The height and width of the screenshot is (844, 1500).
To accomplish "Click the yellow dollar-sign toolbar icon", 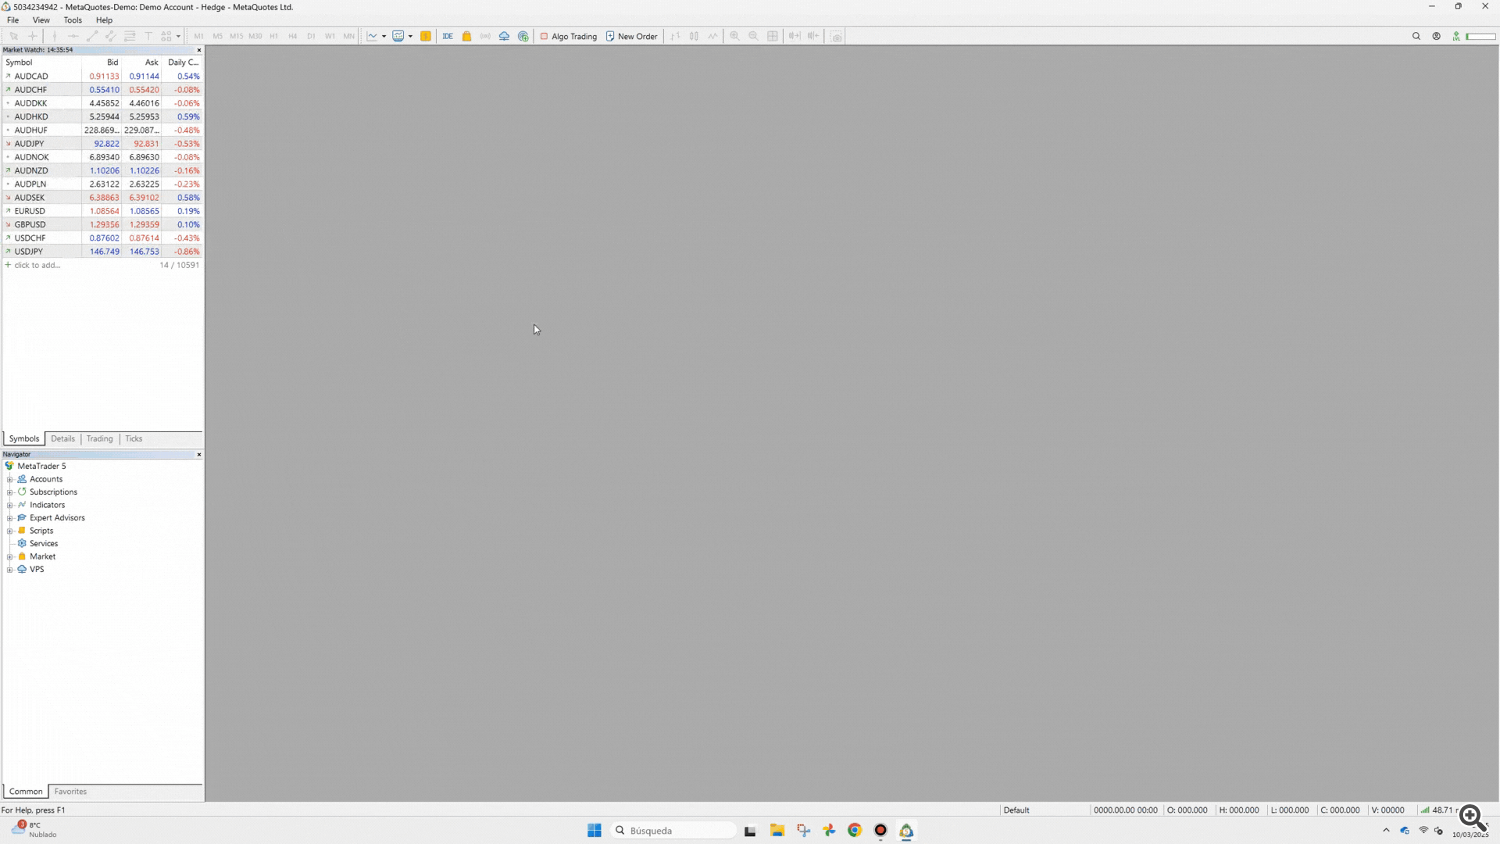I will pos(426,36).
